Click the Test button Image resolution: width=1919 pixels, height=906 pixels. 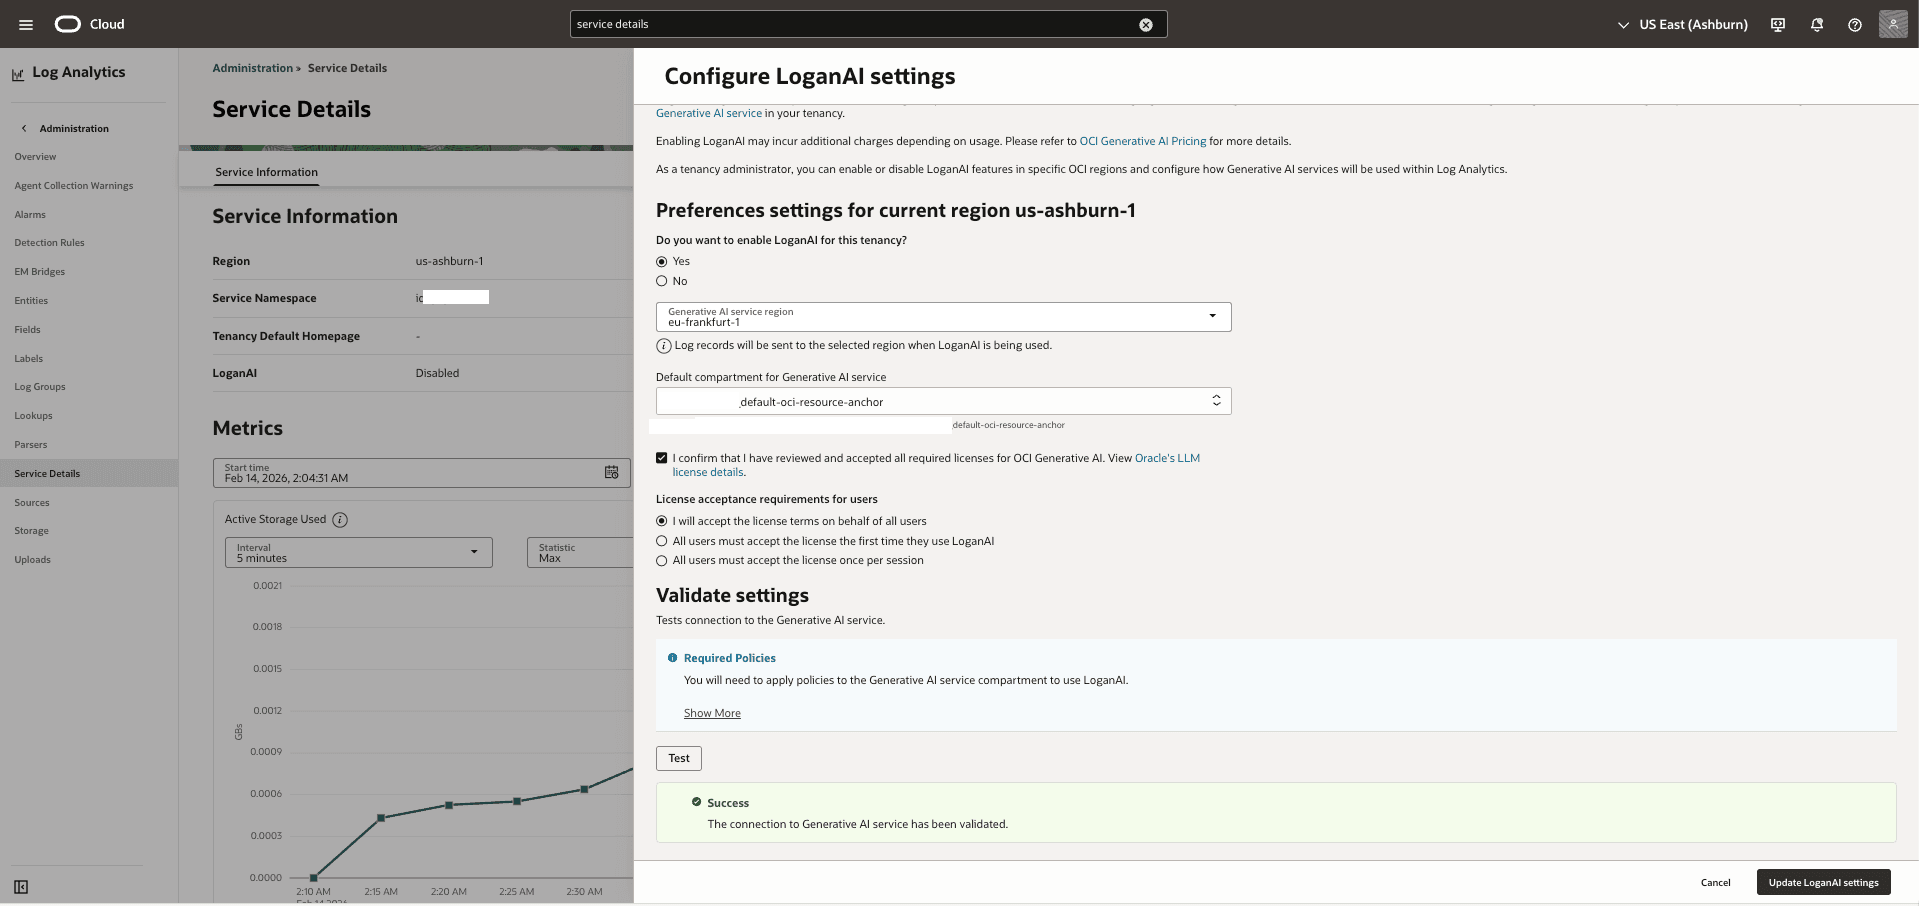click(x=679, y=758)
